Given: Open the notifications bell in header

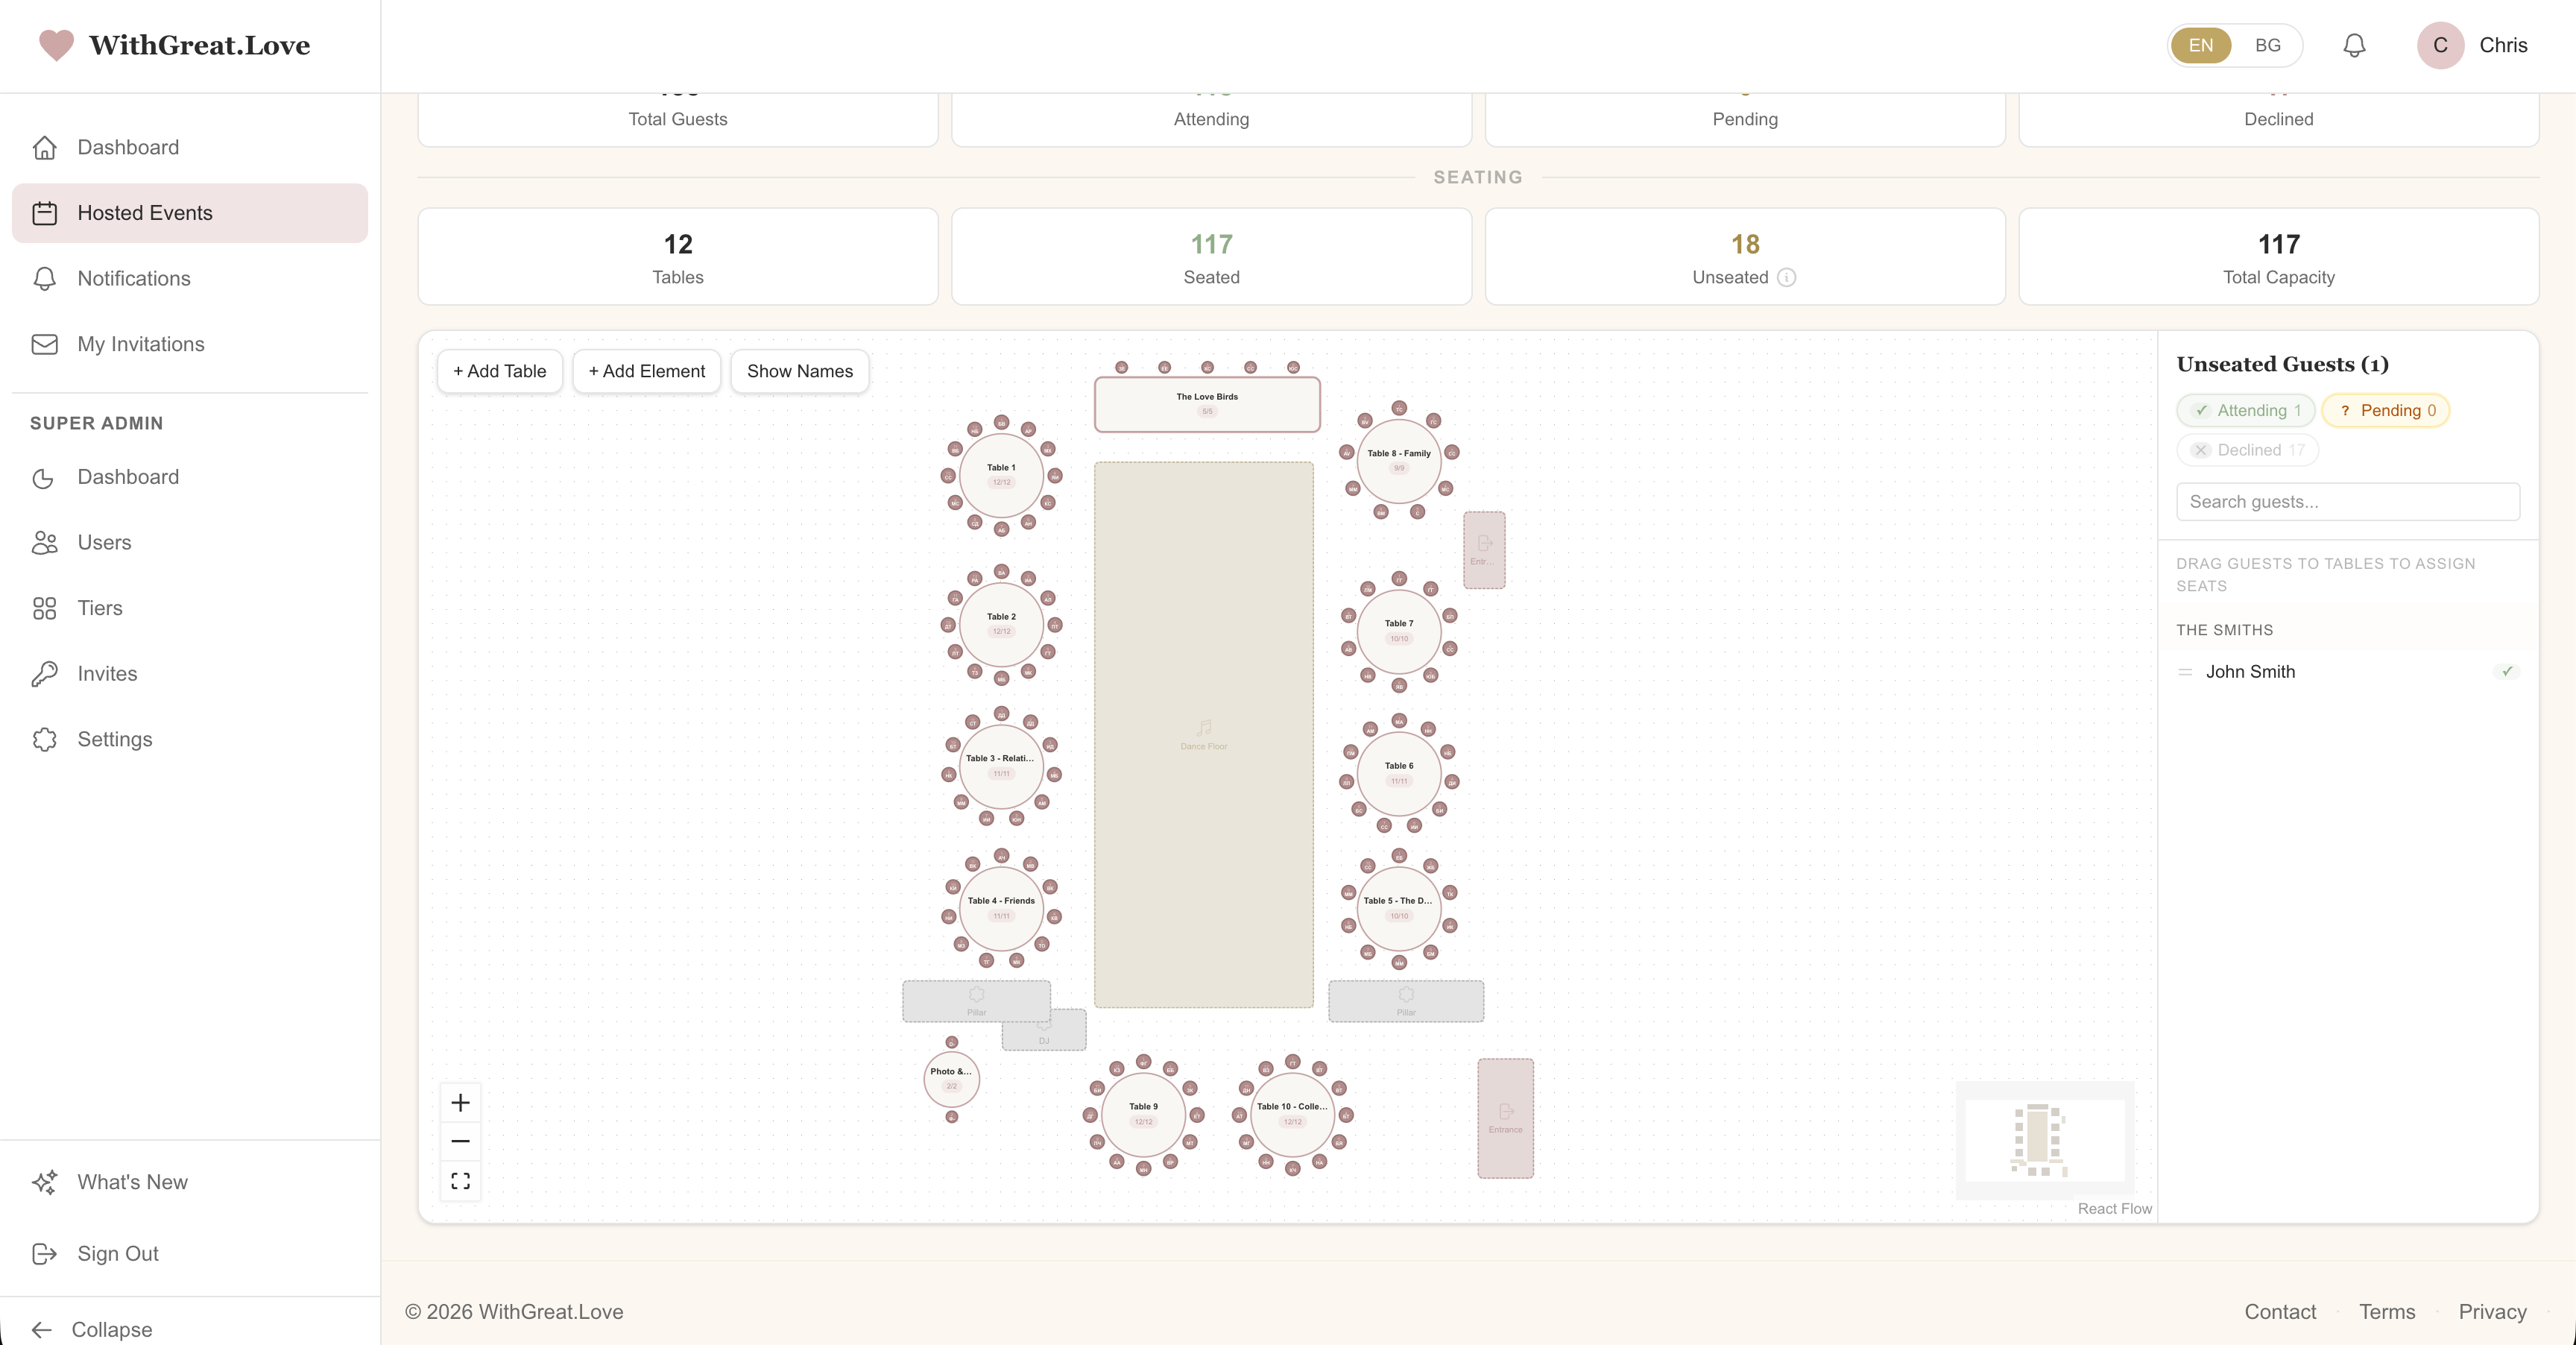Looking at the screenshot, I should (x=2354, y=45).
